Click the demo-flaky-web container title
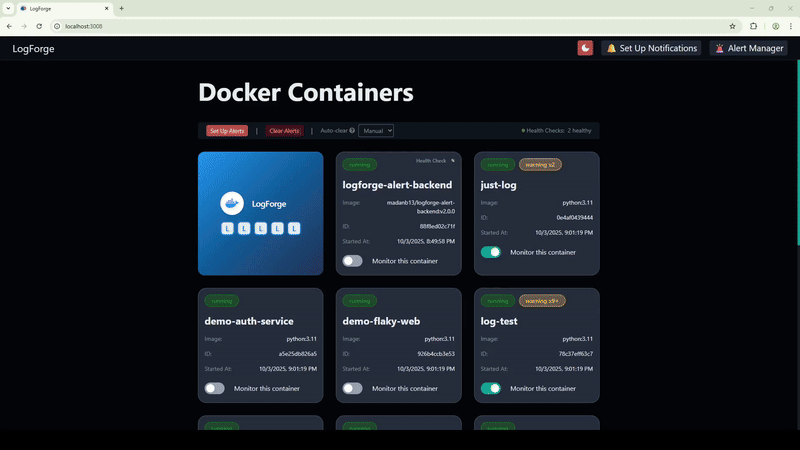This screenshot has height=450, width=800. [x=381, y=321]
